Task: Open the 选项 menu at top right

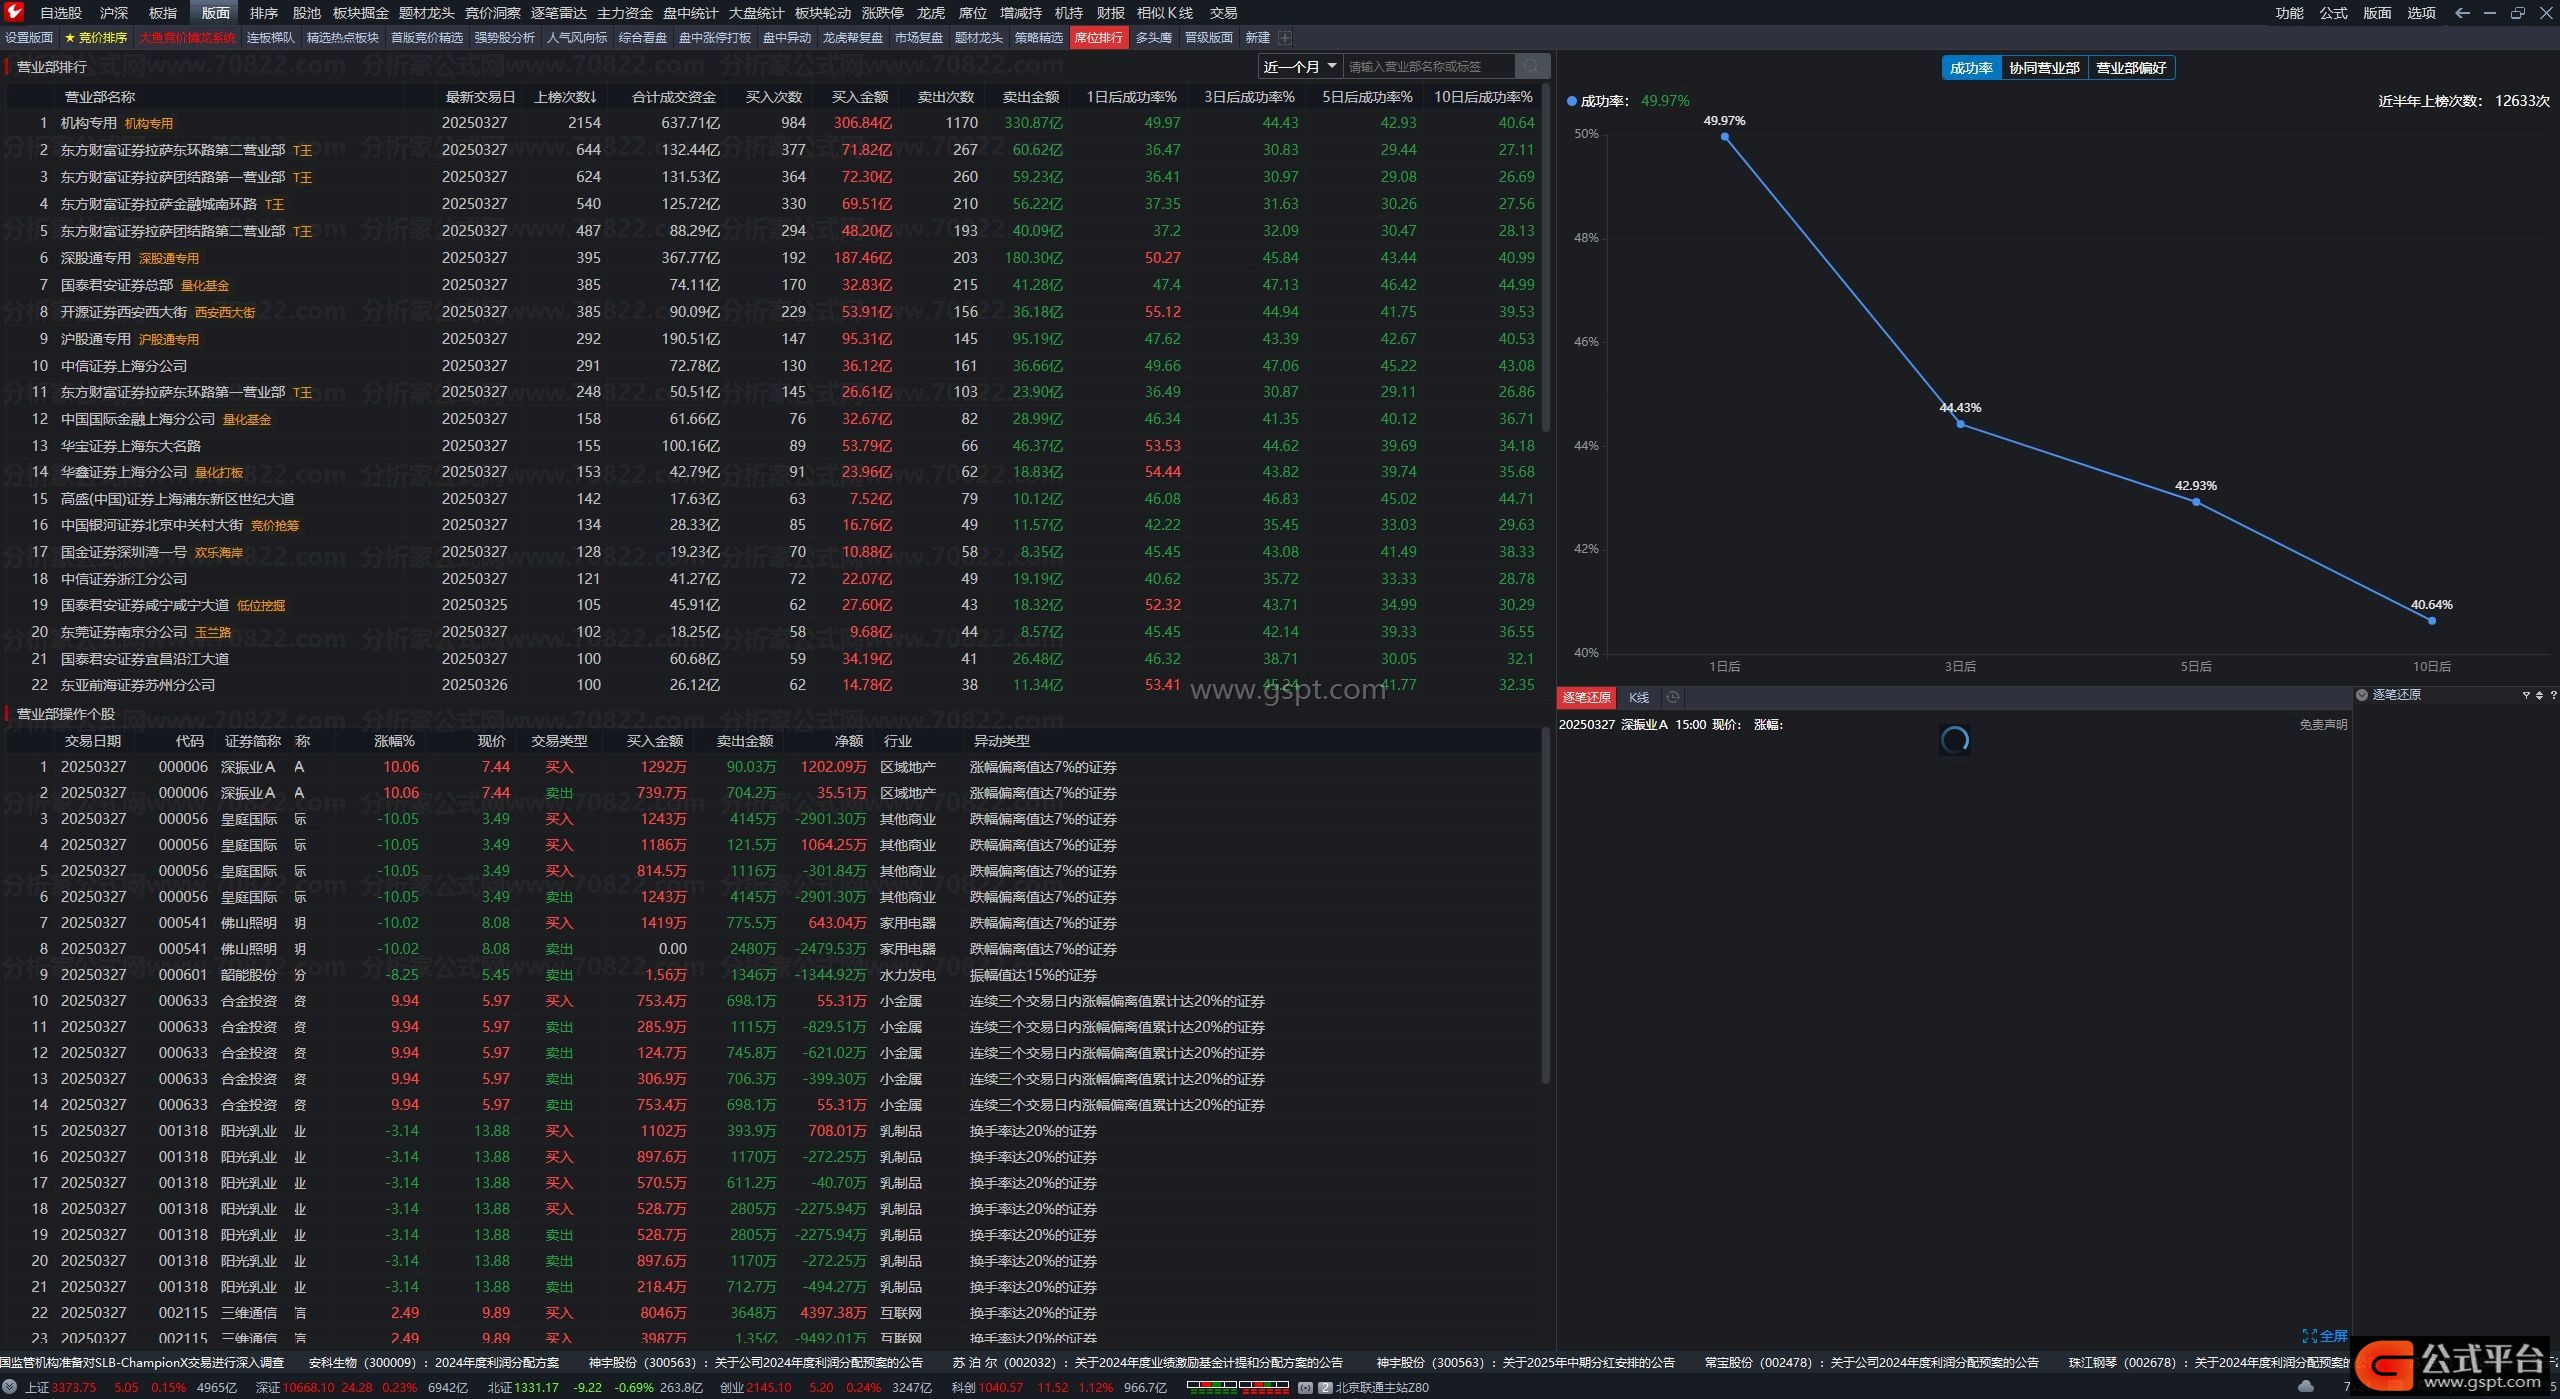Action: click(x=2421, y=13)
